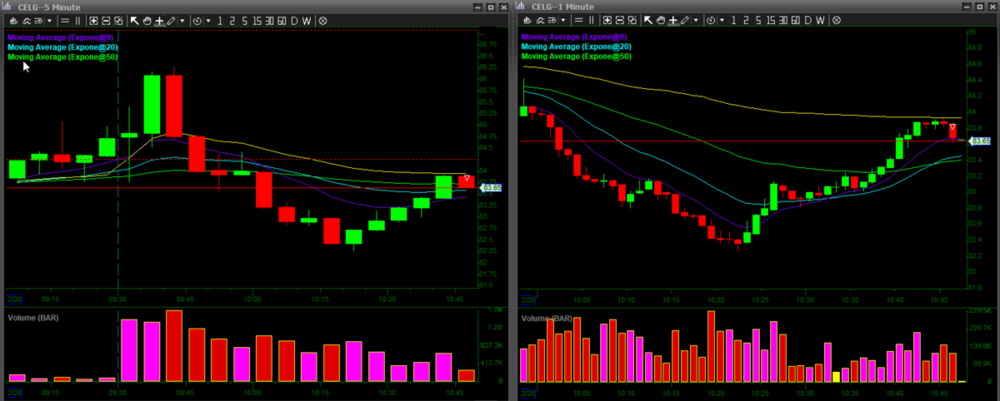Screen dimensions: 1000x401
Task: Click the CELG--5 Minute window title
Action: coord(46,6)
